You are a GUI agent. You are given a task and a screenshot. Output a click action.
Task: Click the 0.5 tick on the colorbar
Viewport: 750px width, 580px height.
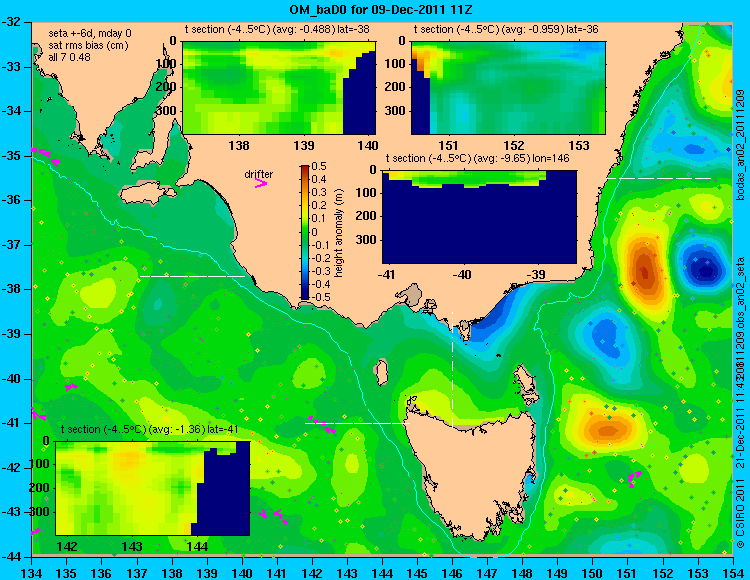point(319,166)
